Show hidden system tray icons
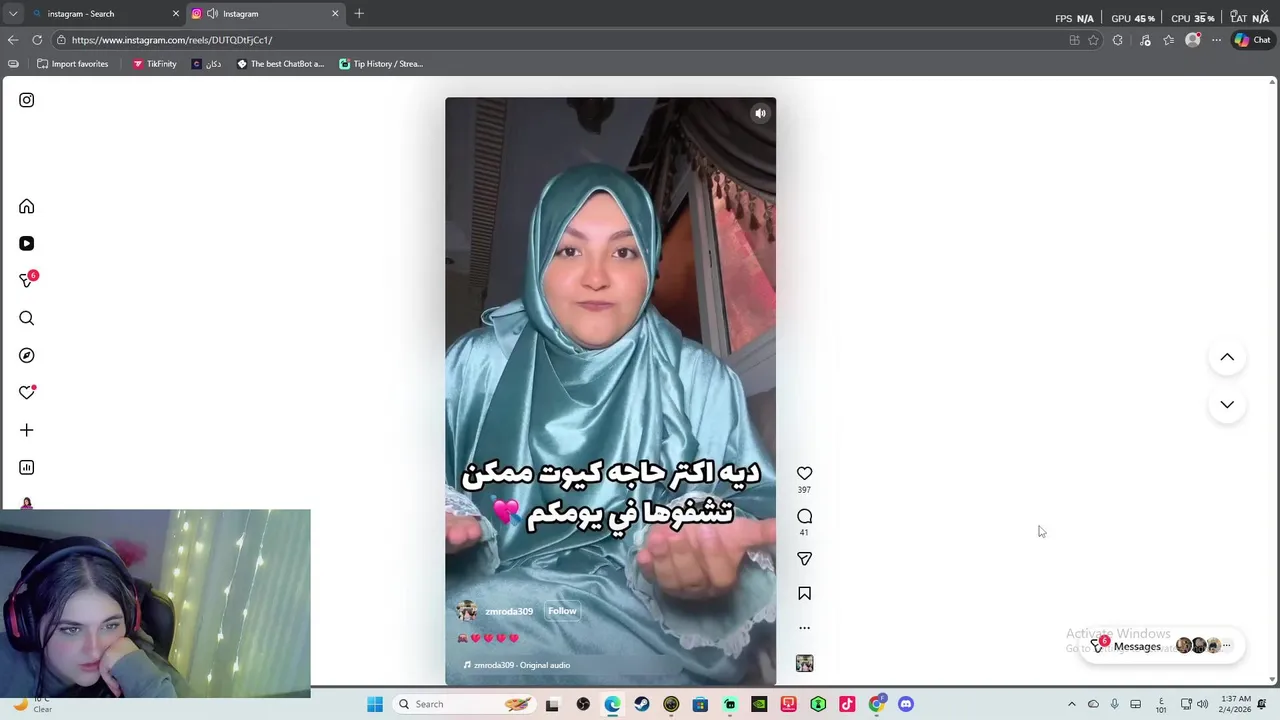Image resolution: width=1280 pixels, height=720 pixels. point(1072,704)
